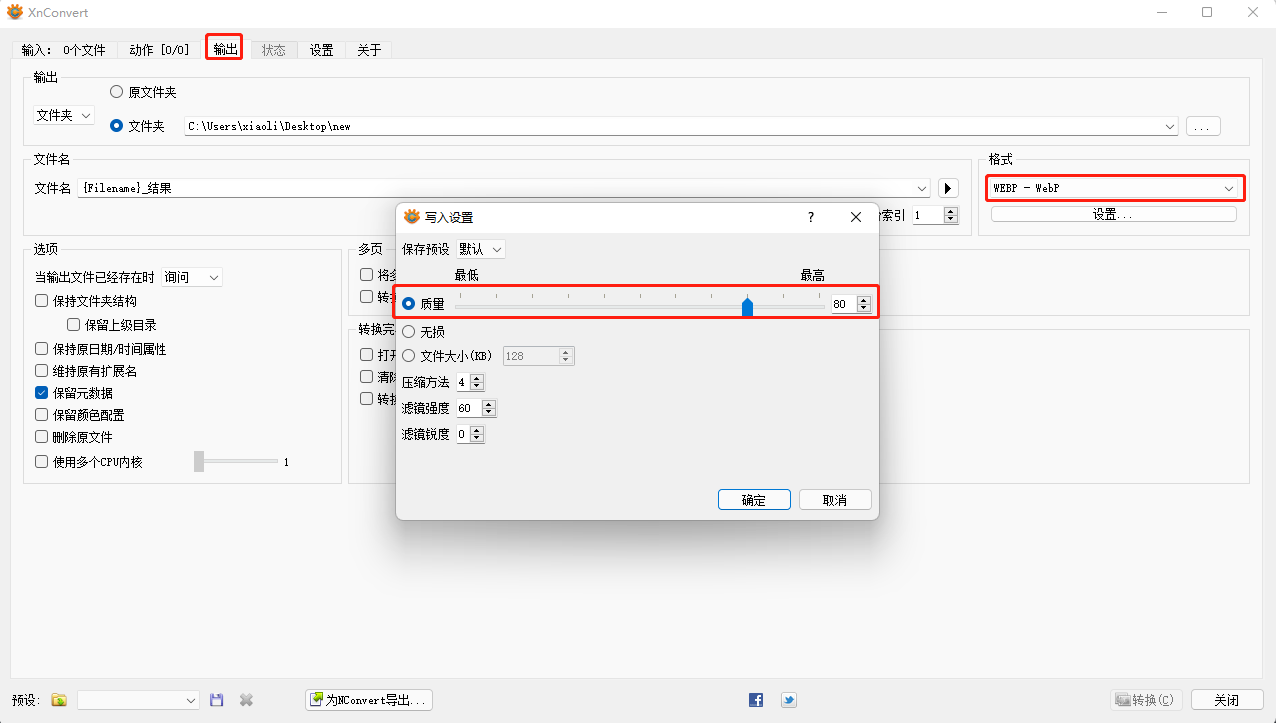Select the 文件大小(KB) radio button

[x=408, y=356]
